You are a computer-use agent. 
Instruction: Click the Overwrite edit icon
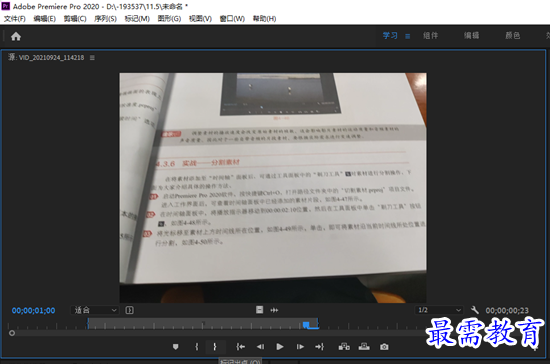[x=364, y=347]
